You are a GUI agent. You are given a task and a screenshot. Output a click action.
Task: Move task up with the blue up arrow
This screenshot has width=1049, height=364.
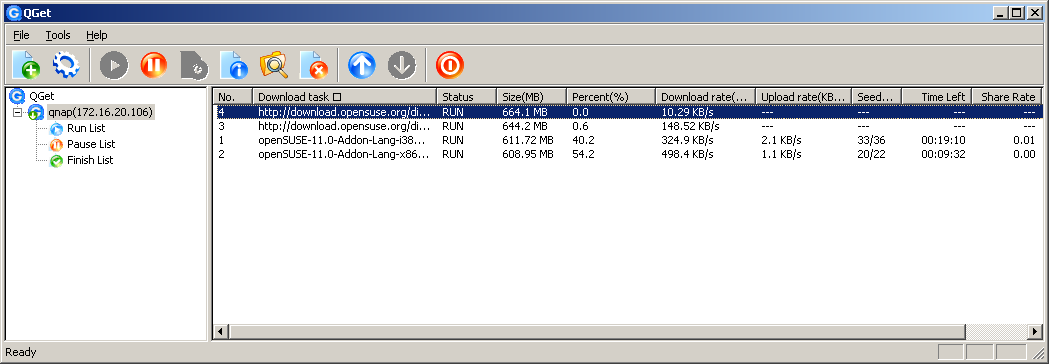362,65
